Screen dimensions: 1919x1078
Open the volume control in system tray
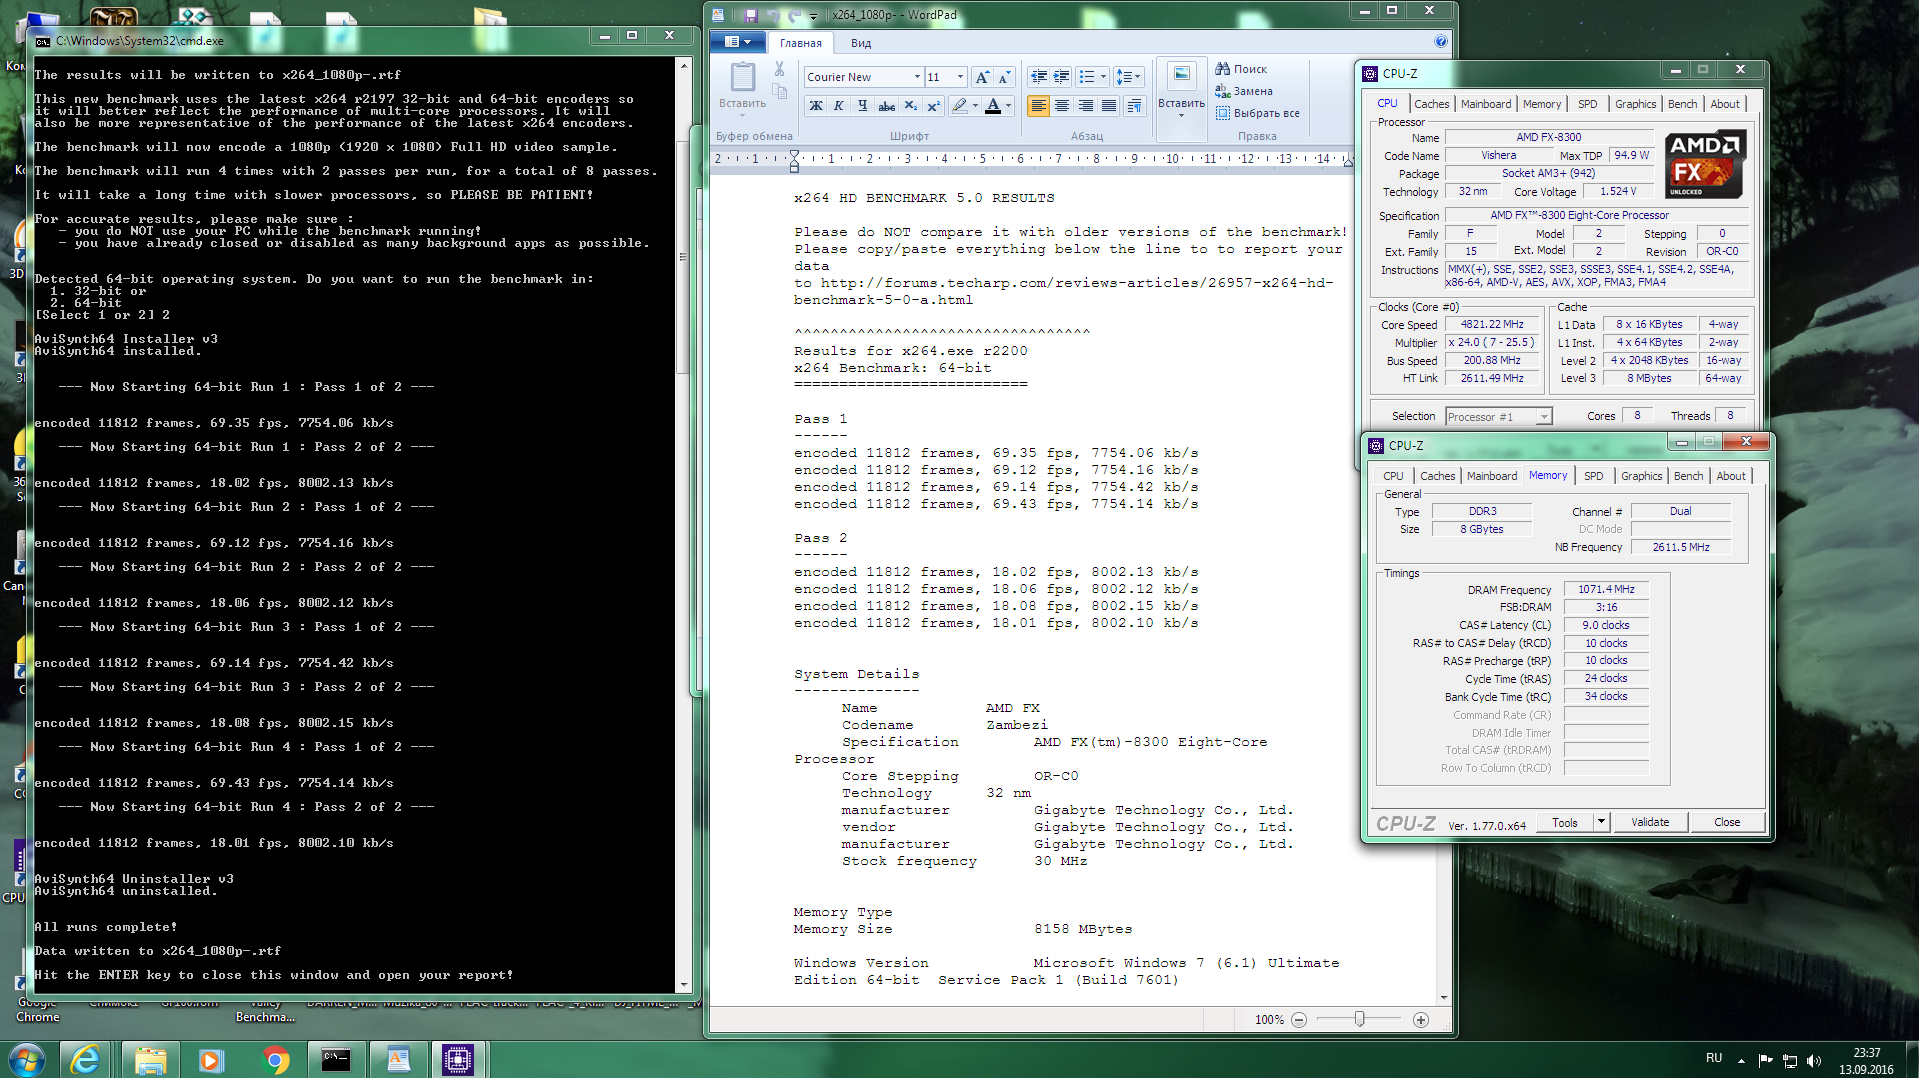1814,1060
